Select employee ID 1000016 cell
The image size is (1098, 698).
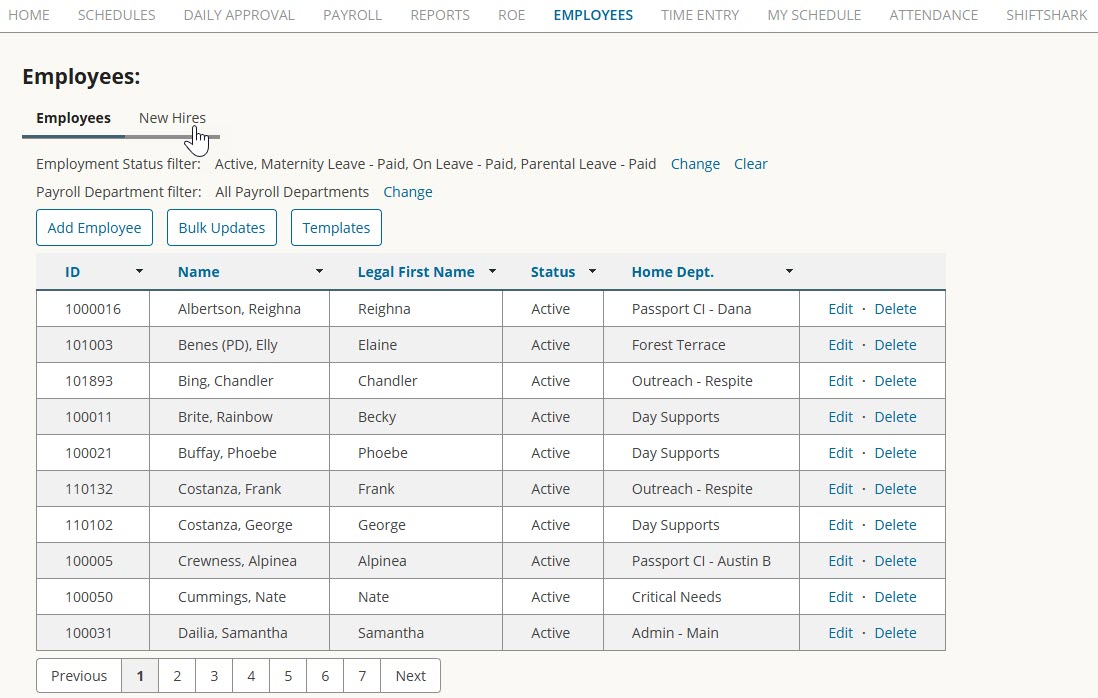[93, 309]
